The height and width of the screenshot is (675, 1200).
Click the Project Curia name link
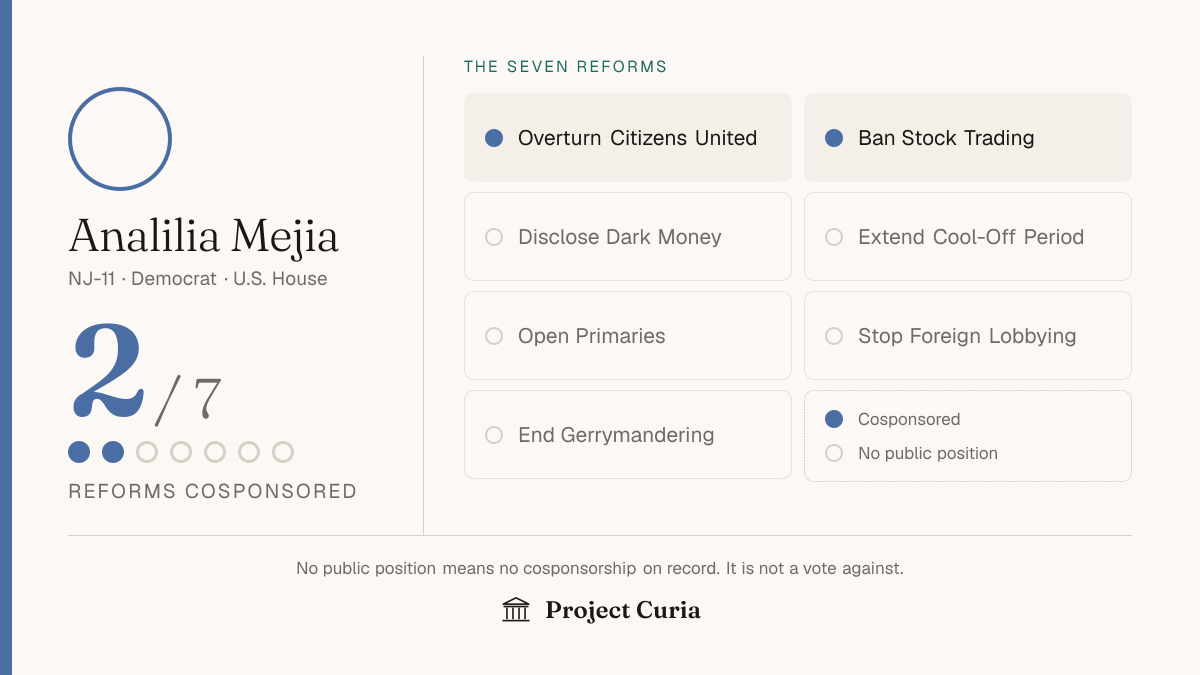(623, 610)
